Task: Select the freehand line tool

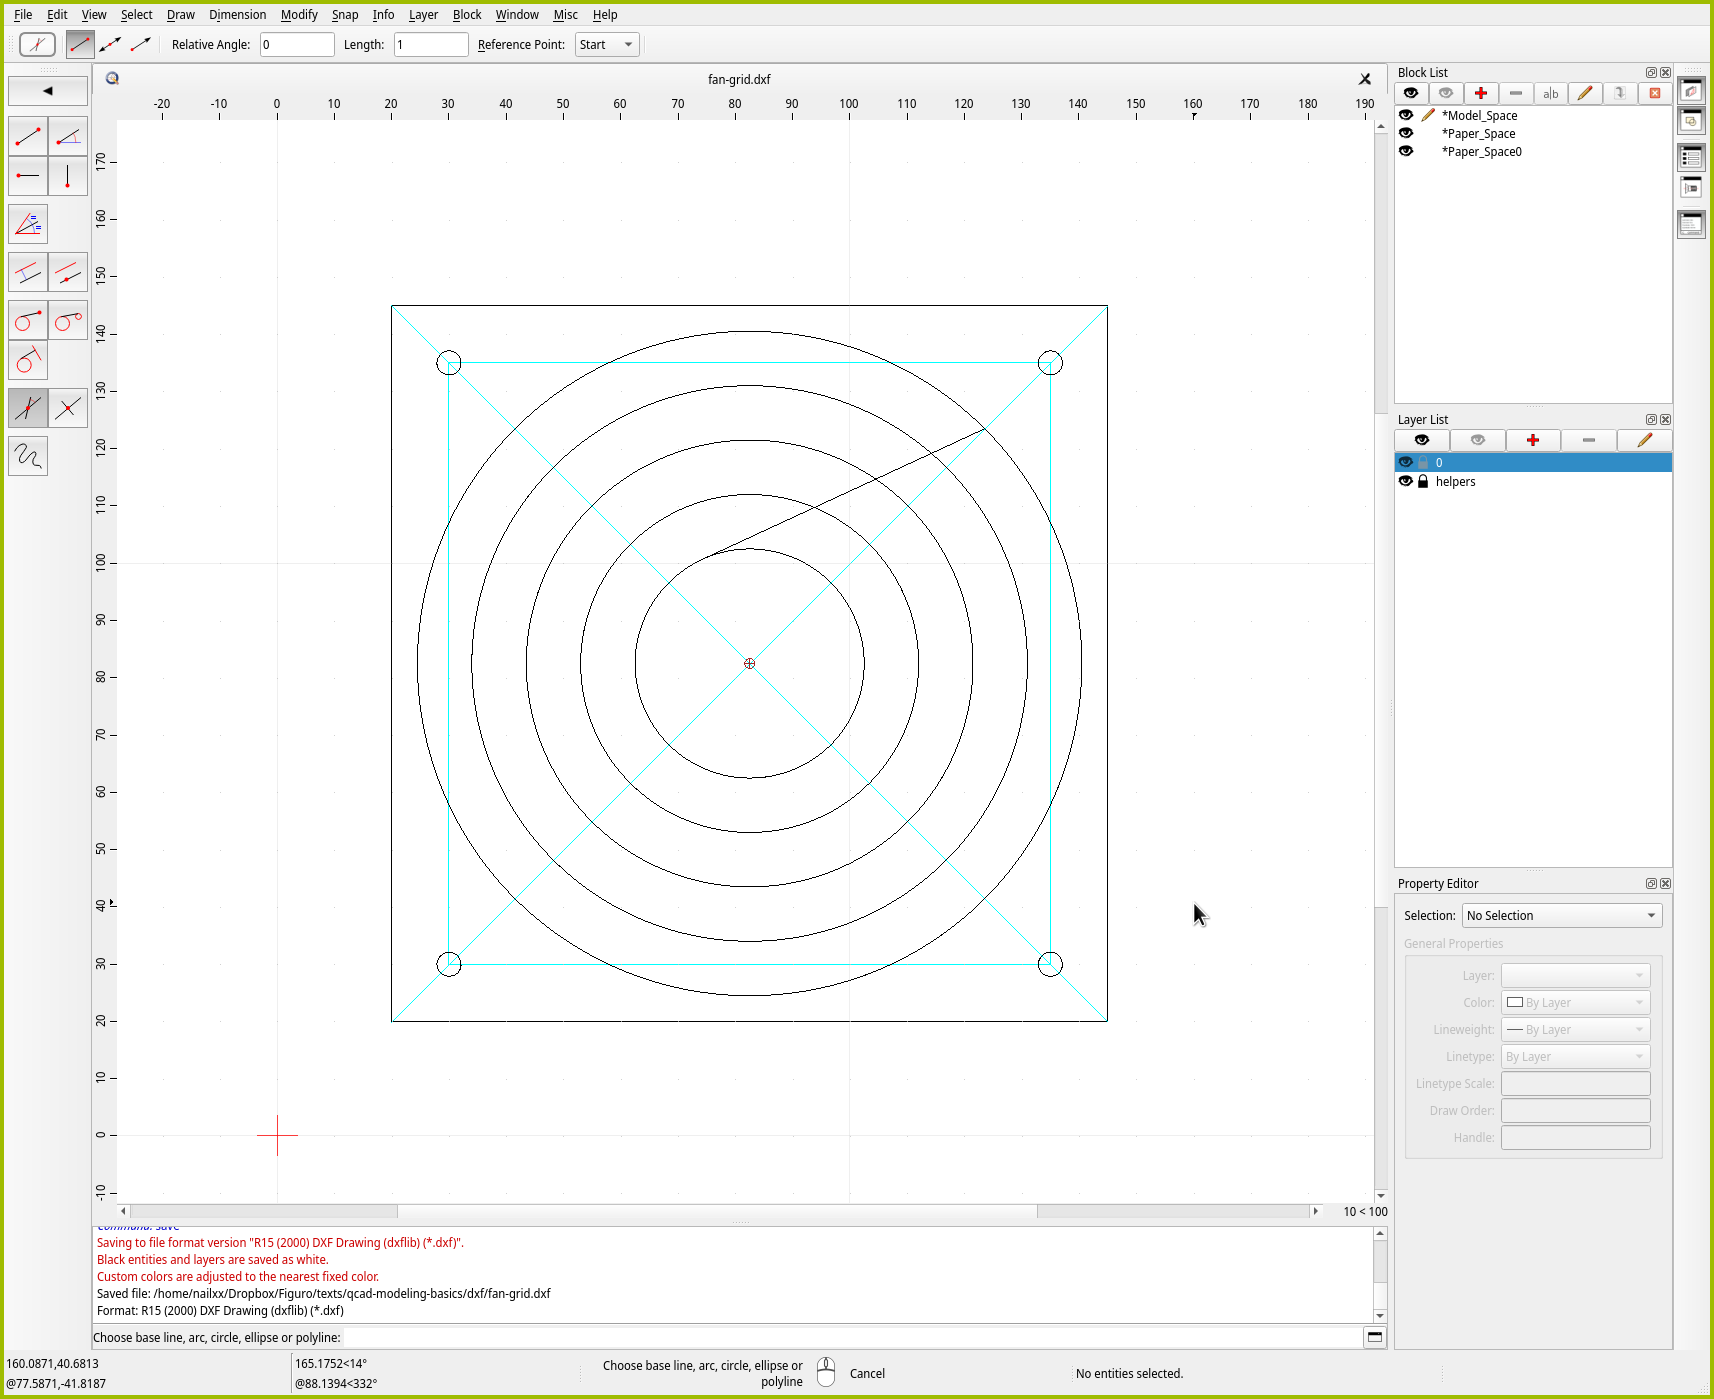Action: [28, 456]
